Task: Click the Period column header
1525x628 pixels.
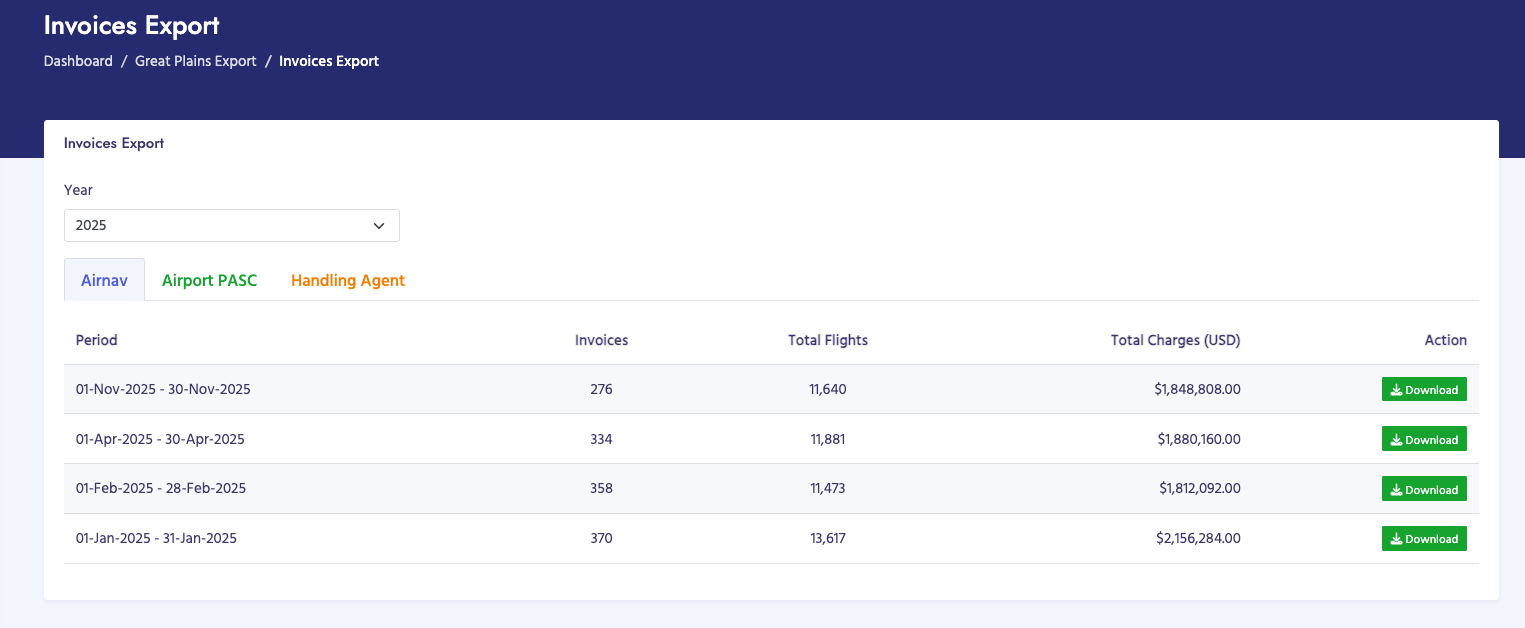Action: coord(96,340)
